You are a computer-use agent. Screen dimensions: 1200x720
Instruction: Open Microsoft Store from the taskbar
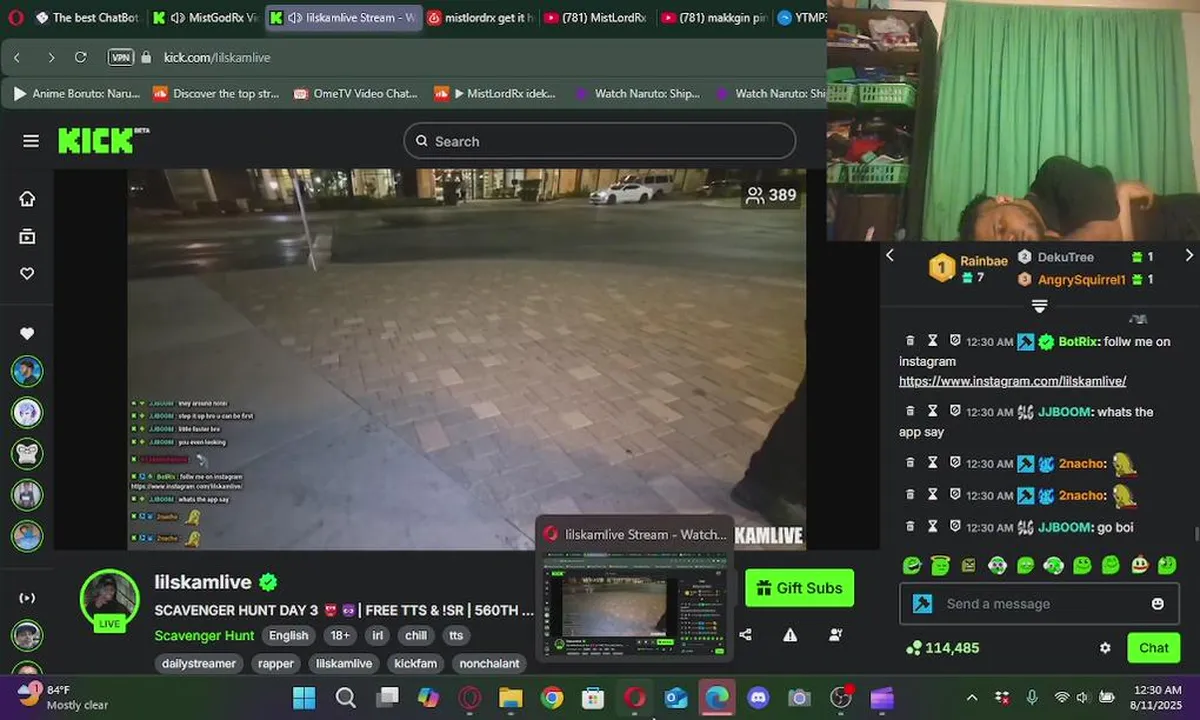593,698
